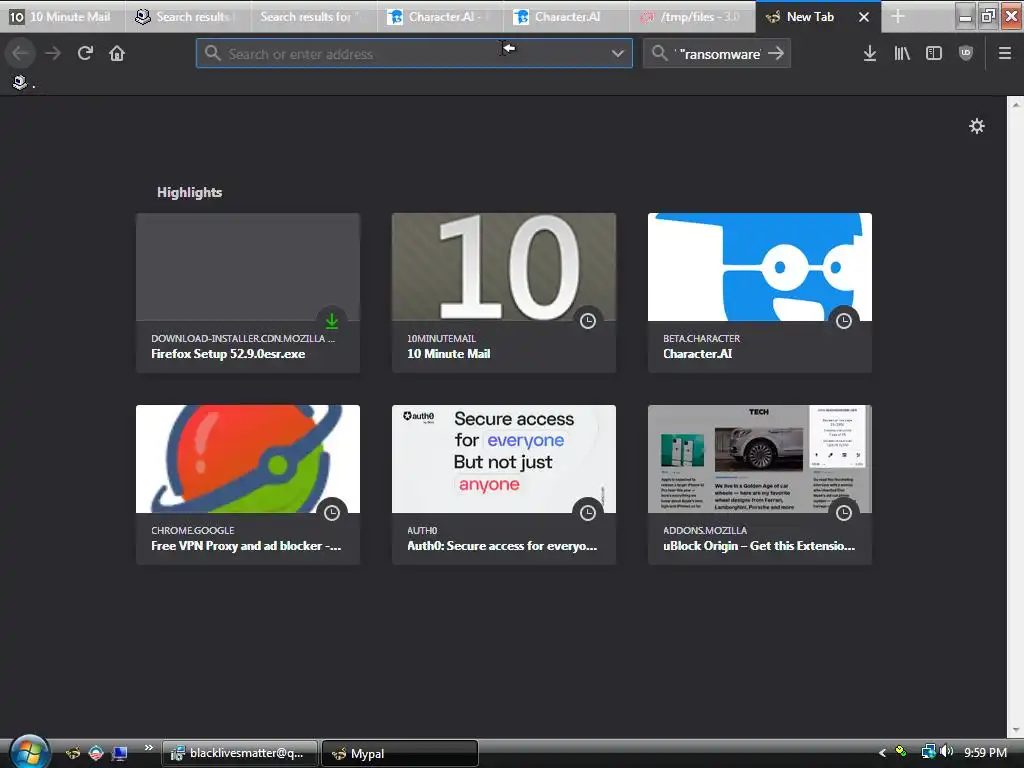Image resolution: width=1024 pixels, height=768 pixels.
Task: Click the green download icon on Firefox tile
Action: tap(332, 321)
